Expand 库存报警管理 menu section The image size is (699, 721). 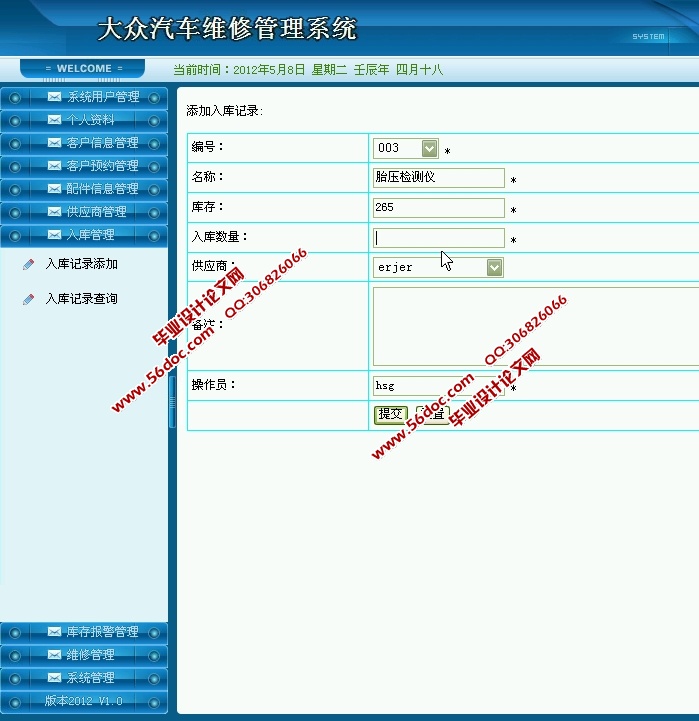click(84, 632)
